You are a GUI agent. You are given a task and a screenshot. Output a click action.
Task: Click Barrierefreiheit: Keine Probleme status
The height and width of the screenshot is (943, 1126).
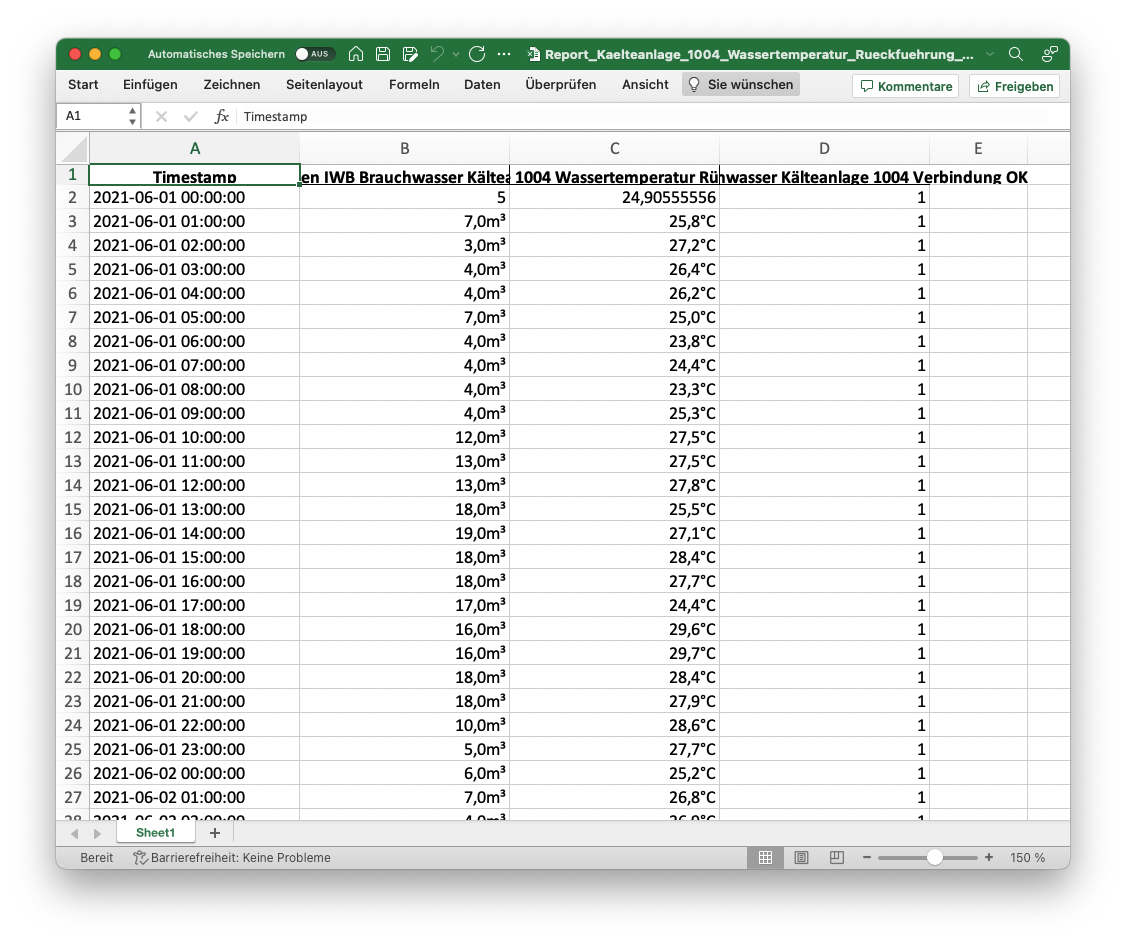point(232,858)
